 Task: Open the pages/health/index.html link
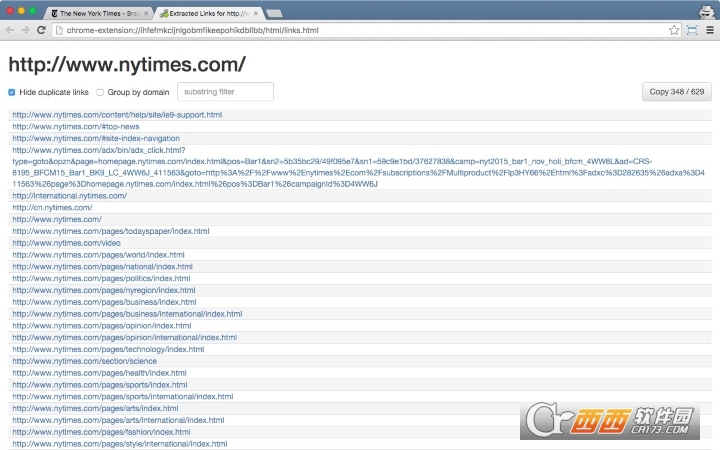(99, 373)
